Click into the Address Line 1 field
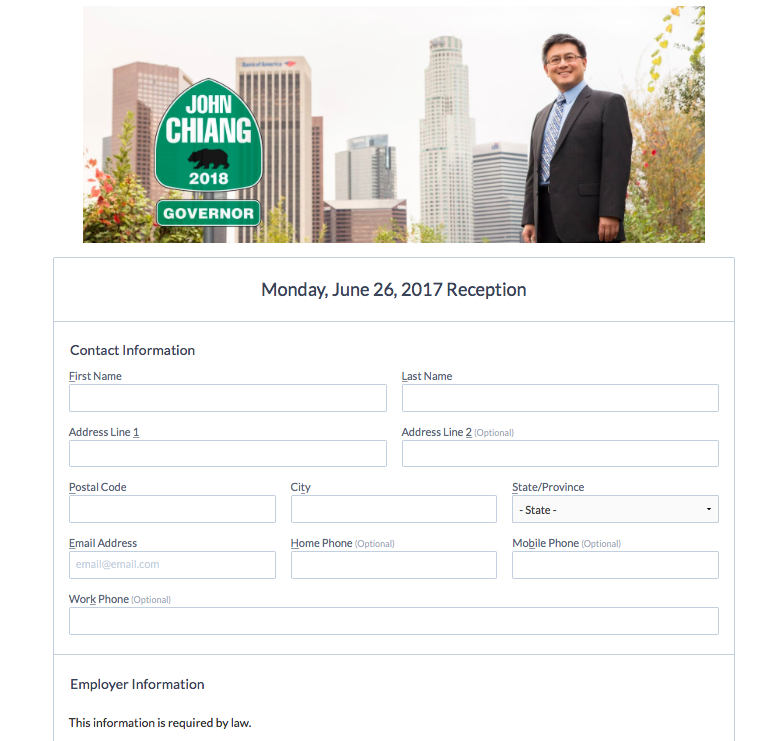This screenshot has height=741, width=767. (227, 453)
